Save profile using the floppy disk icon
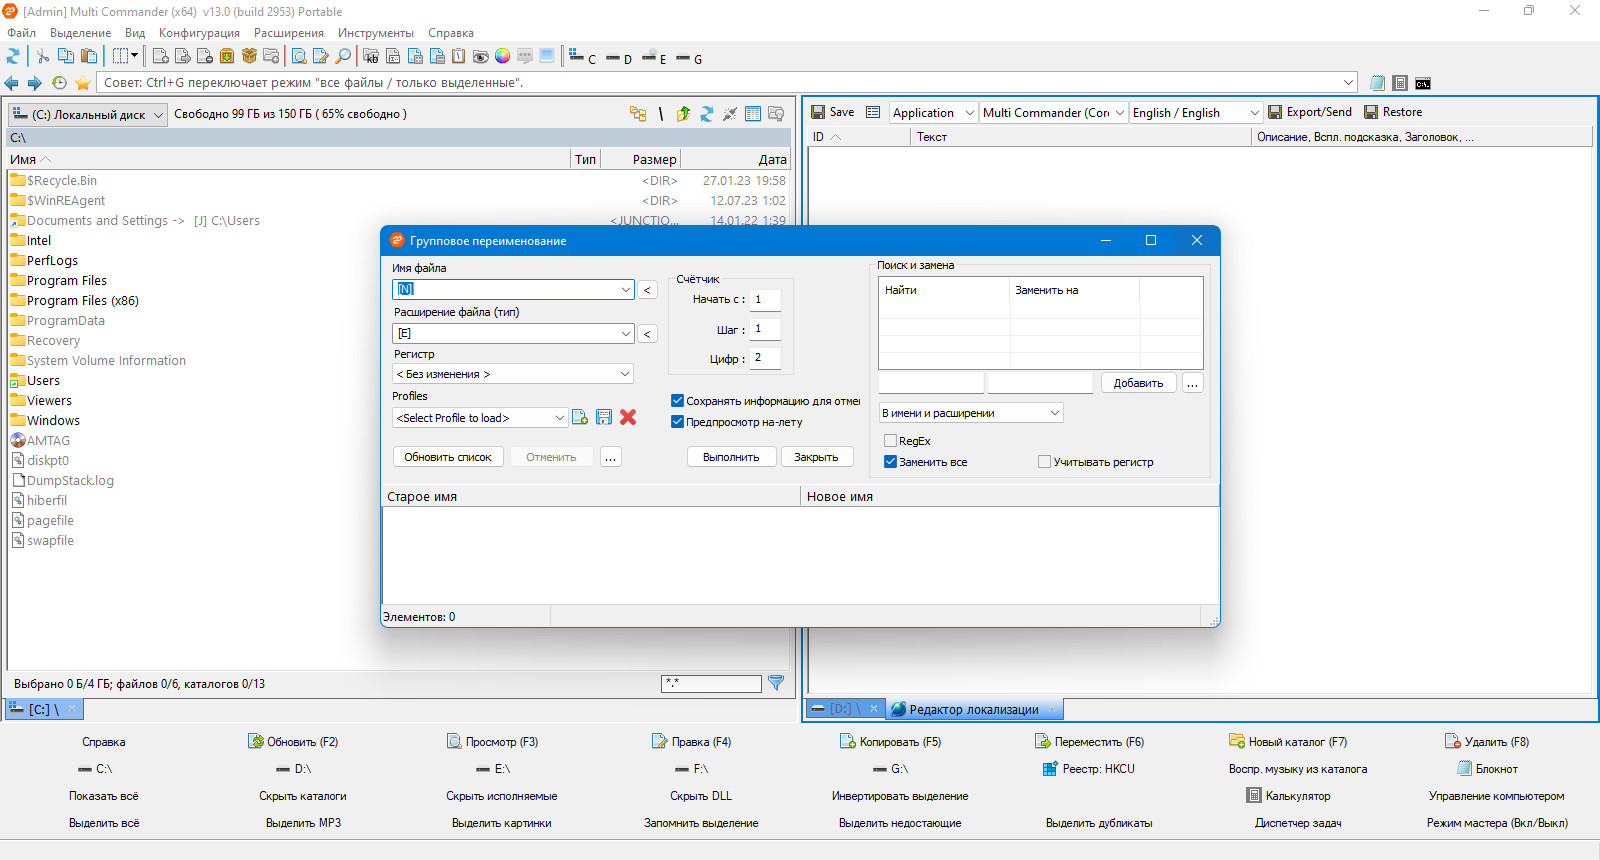The image size is (1600, 860). coord(604,417)
